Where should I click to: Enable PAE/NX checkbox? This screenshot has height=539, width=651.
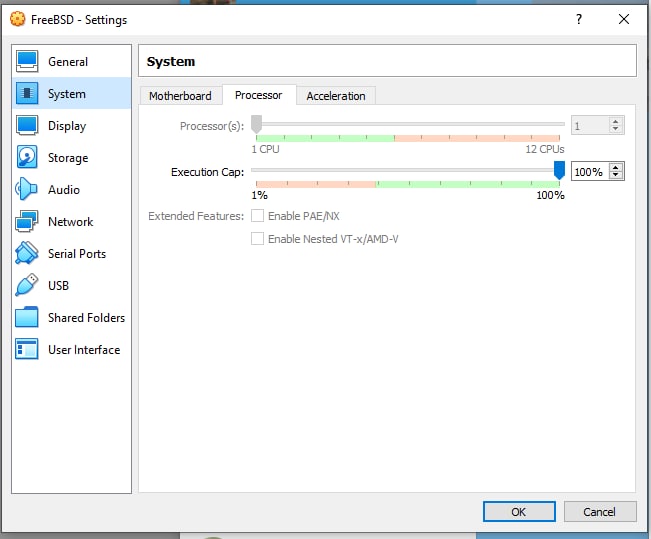pyautogui.click(x=257, y=216)
